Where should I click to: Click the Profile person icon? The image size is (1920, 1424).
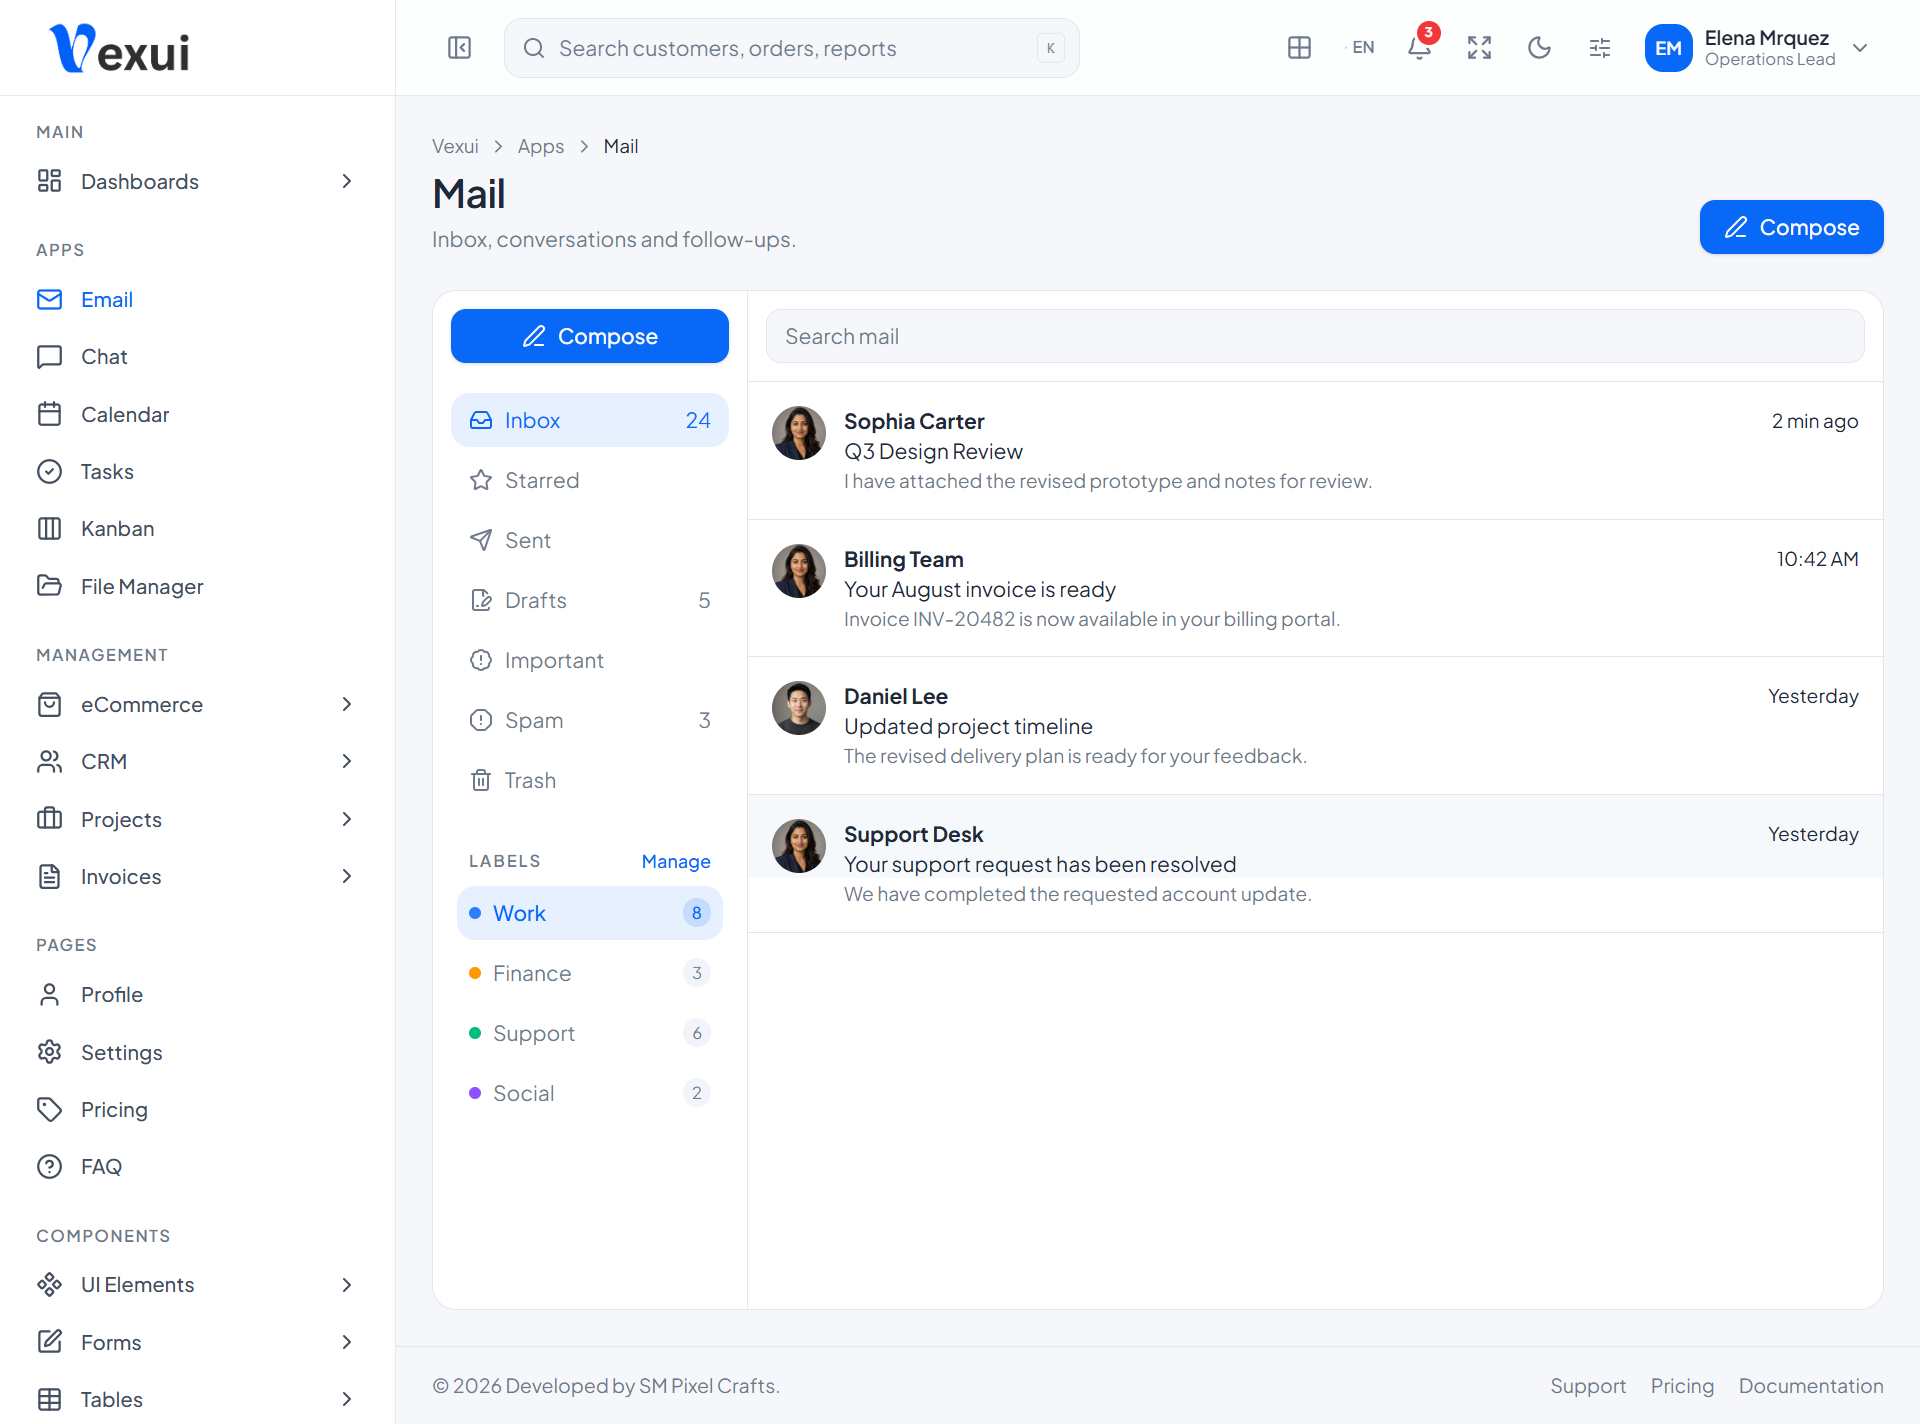click(49, 994)
